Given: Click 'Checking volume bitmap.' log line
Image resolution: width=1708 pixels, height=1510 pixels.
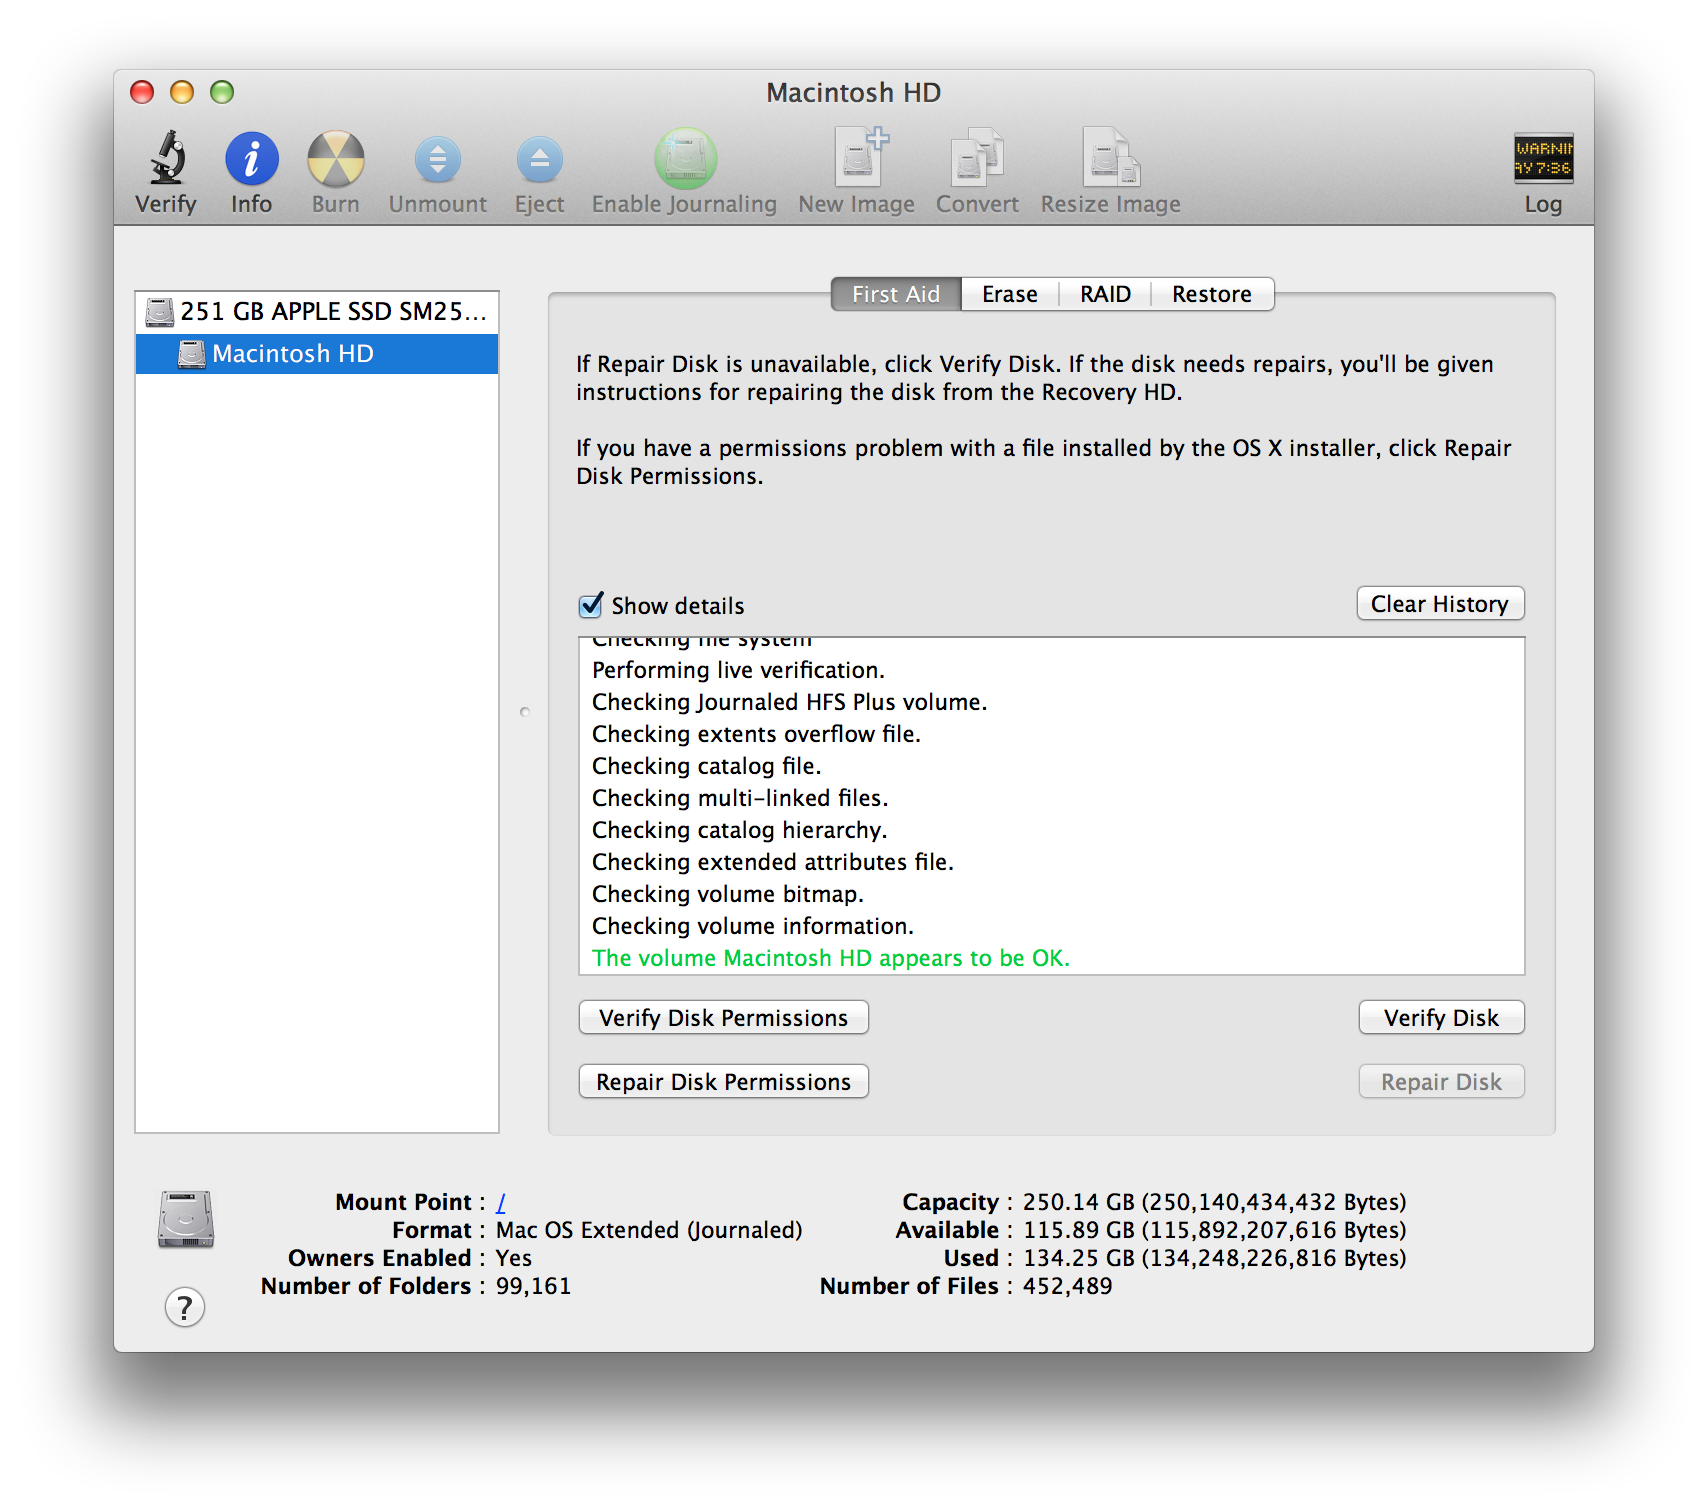Looking at the screenshot, I should point(728,894).
